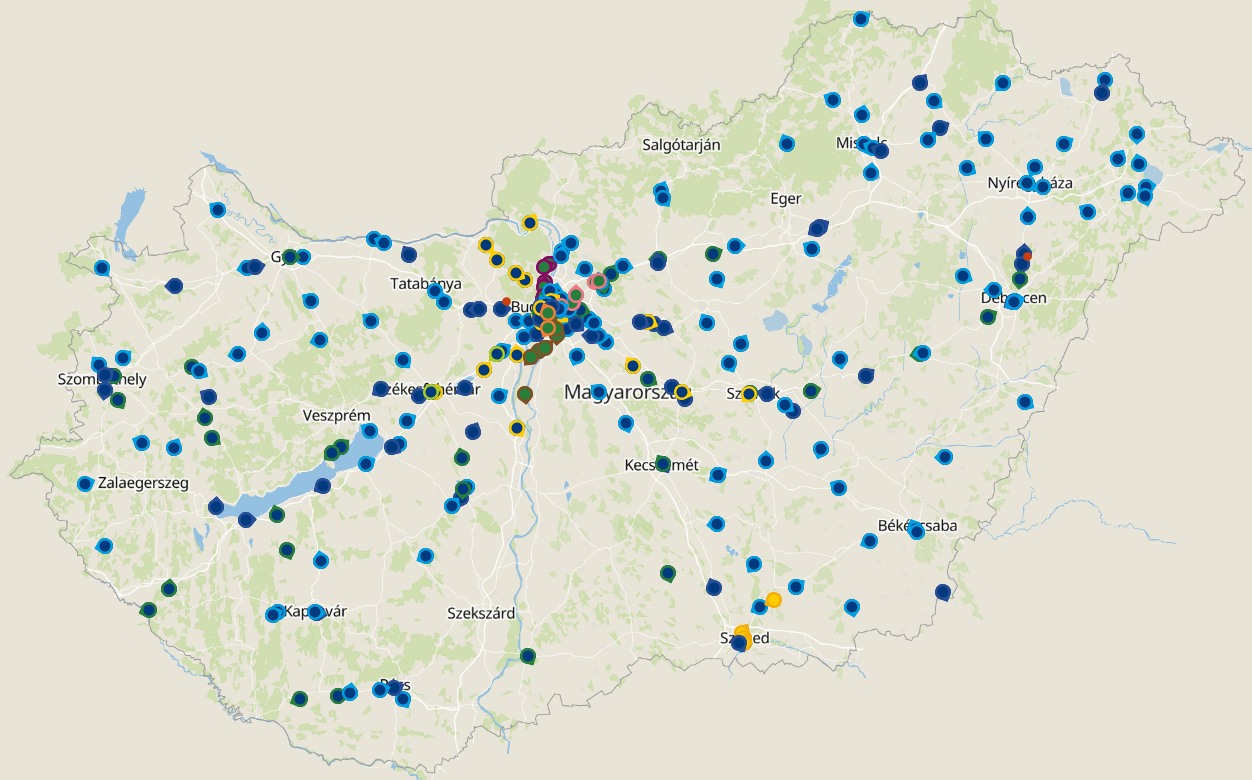
Task: Click the blue marker overlapping Békéscsaba label
Action: pyautogui.click(x=916, y=530)
